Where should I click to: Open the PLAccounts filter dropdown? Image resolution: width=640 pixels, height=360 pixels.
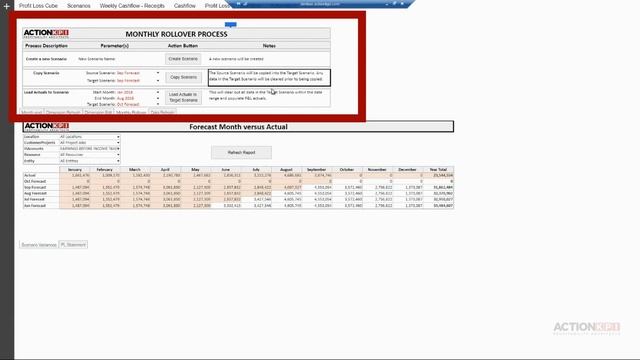click(118, 149)
